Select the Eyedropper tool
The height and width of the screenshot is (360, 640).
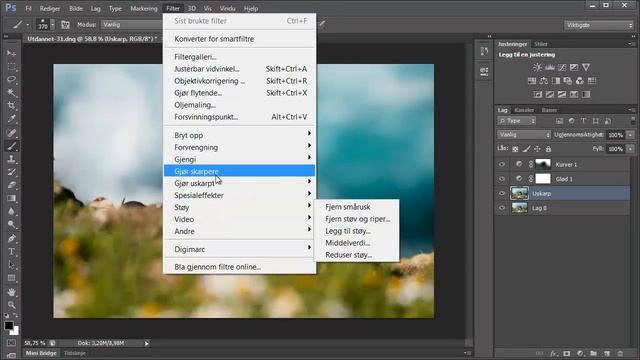click(11, 119)
